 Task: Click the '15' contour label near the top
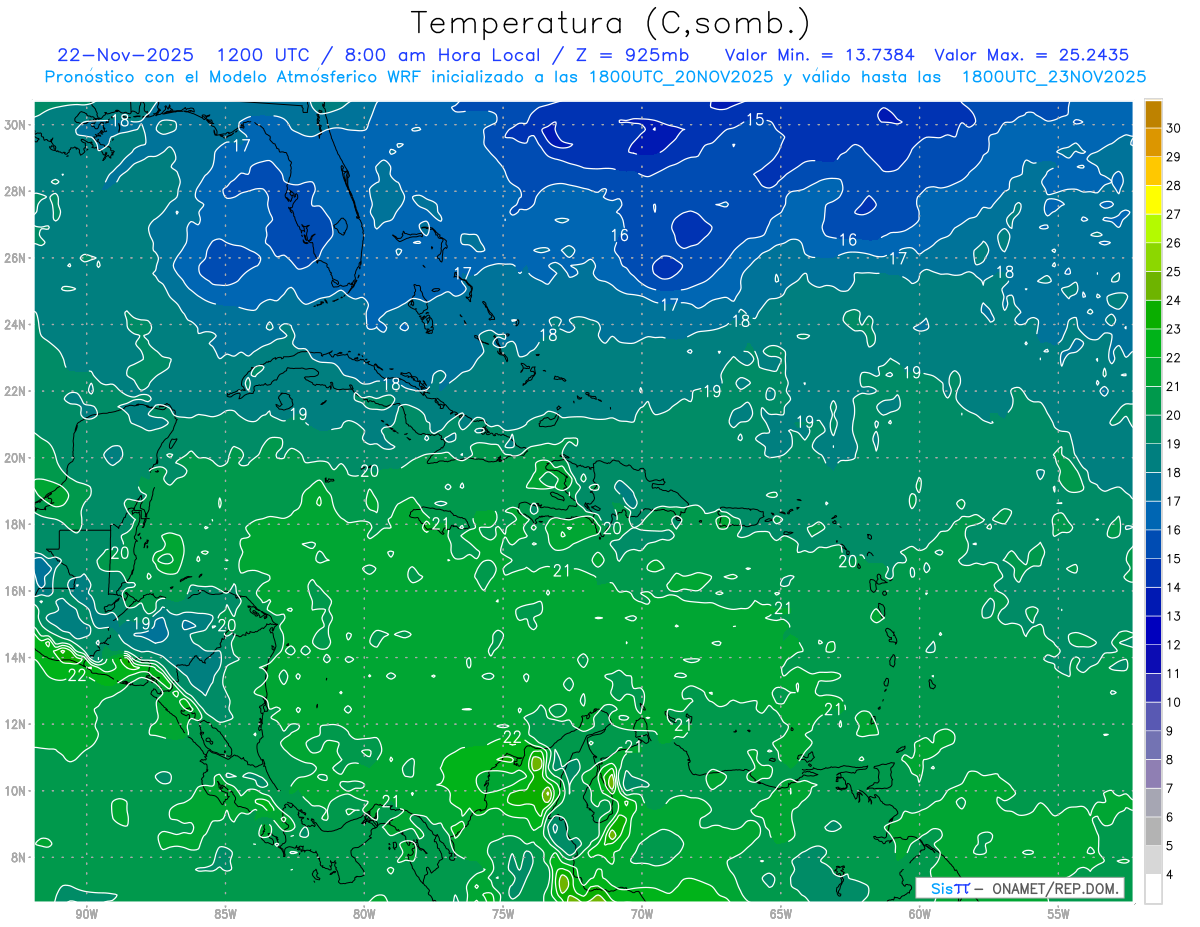(x=755, y=120)
